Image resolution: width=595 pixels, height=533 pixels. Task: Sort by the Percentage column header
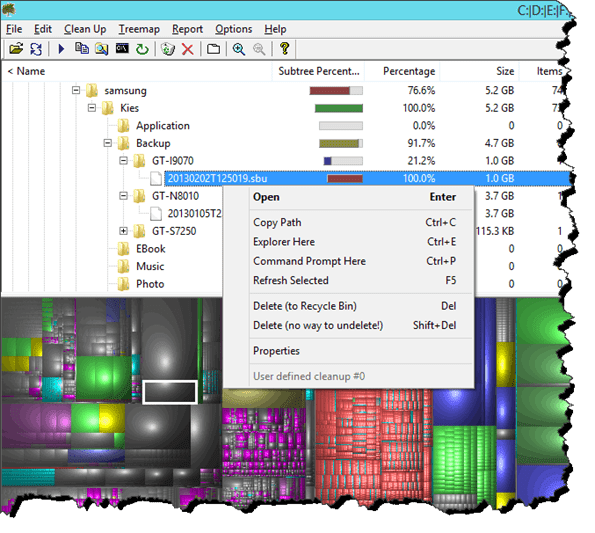[402, 71]
